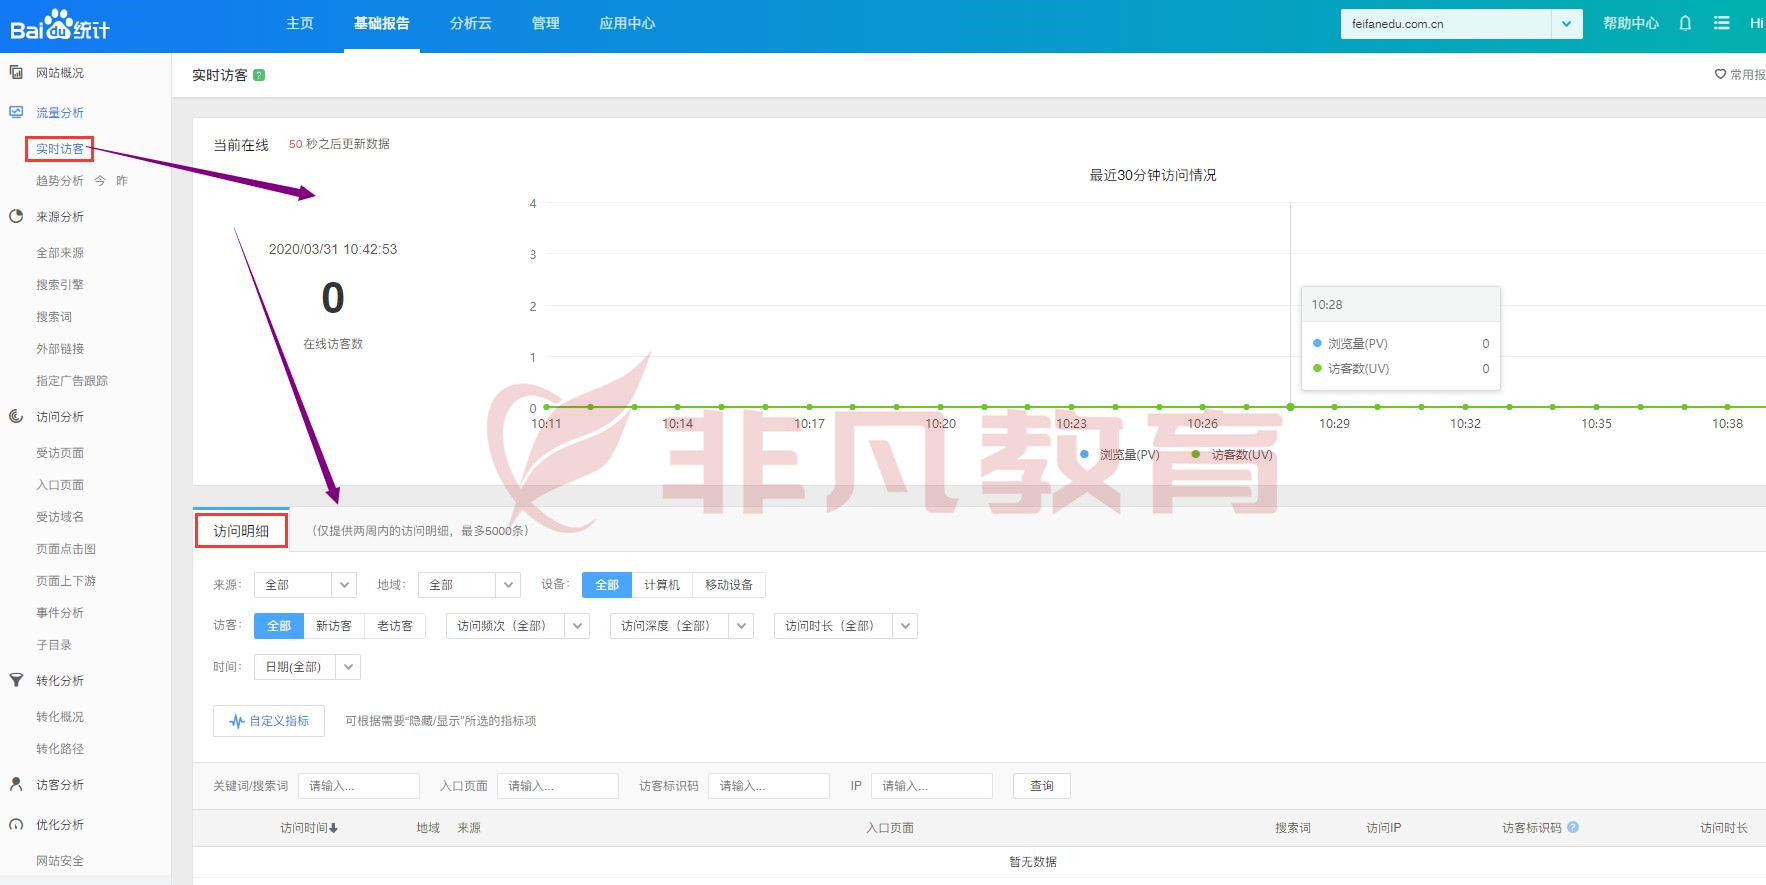Open 指定广告跟踪 in the sidebar
Image resolution: width=1766 pixels, height=885 pixels.
[72, 381]
